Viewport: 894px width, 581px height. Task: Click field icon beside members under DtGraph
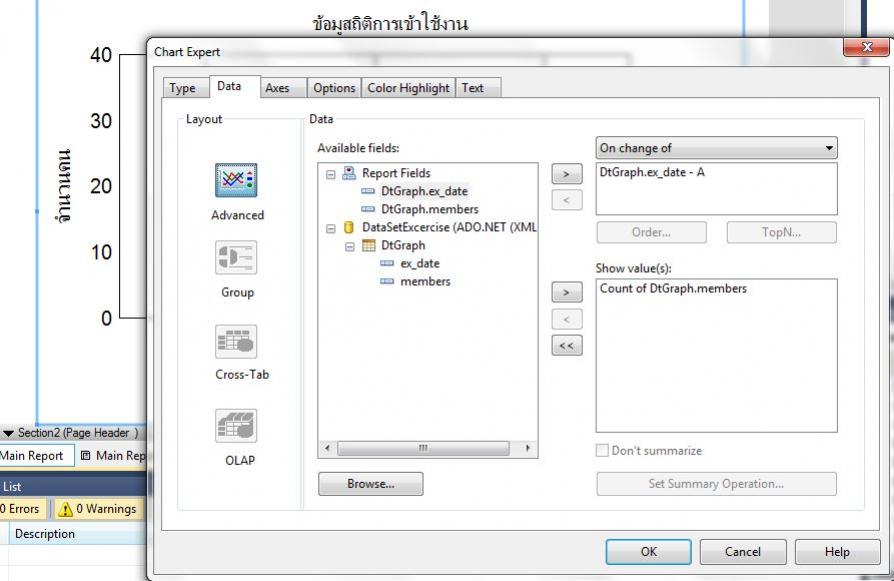387,282
